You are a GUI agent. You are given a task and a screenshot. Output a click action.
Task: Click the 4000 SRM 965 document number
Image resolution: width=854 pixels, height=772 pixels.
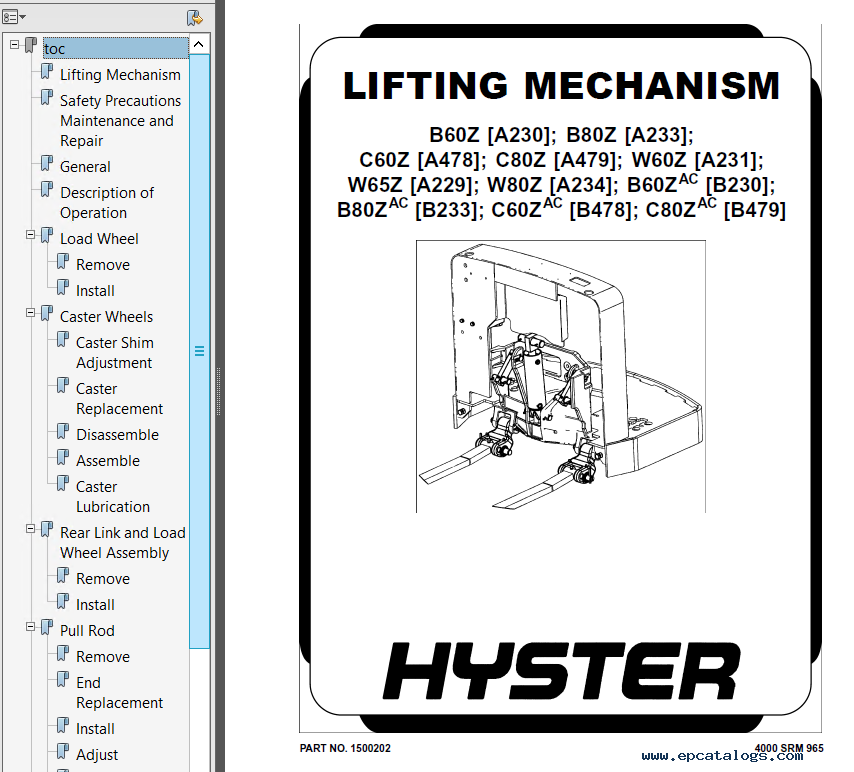[x=789, y=748]
